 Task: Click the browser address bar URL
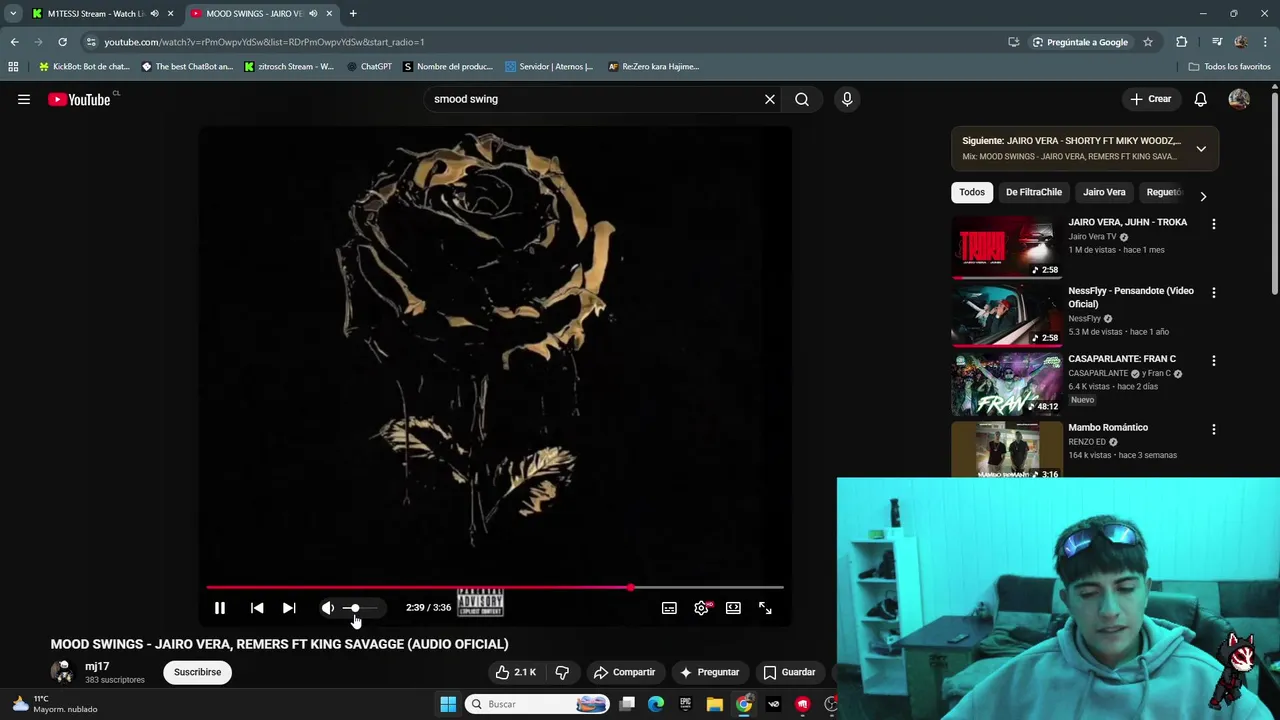pos(264,42)
